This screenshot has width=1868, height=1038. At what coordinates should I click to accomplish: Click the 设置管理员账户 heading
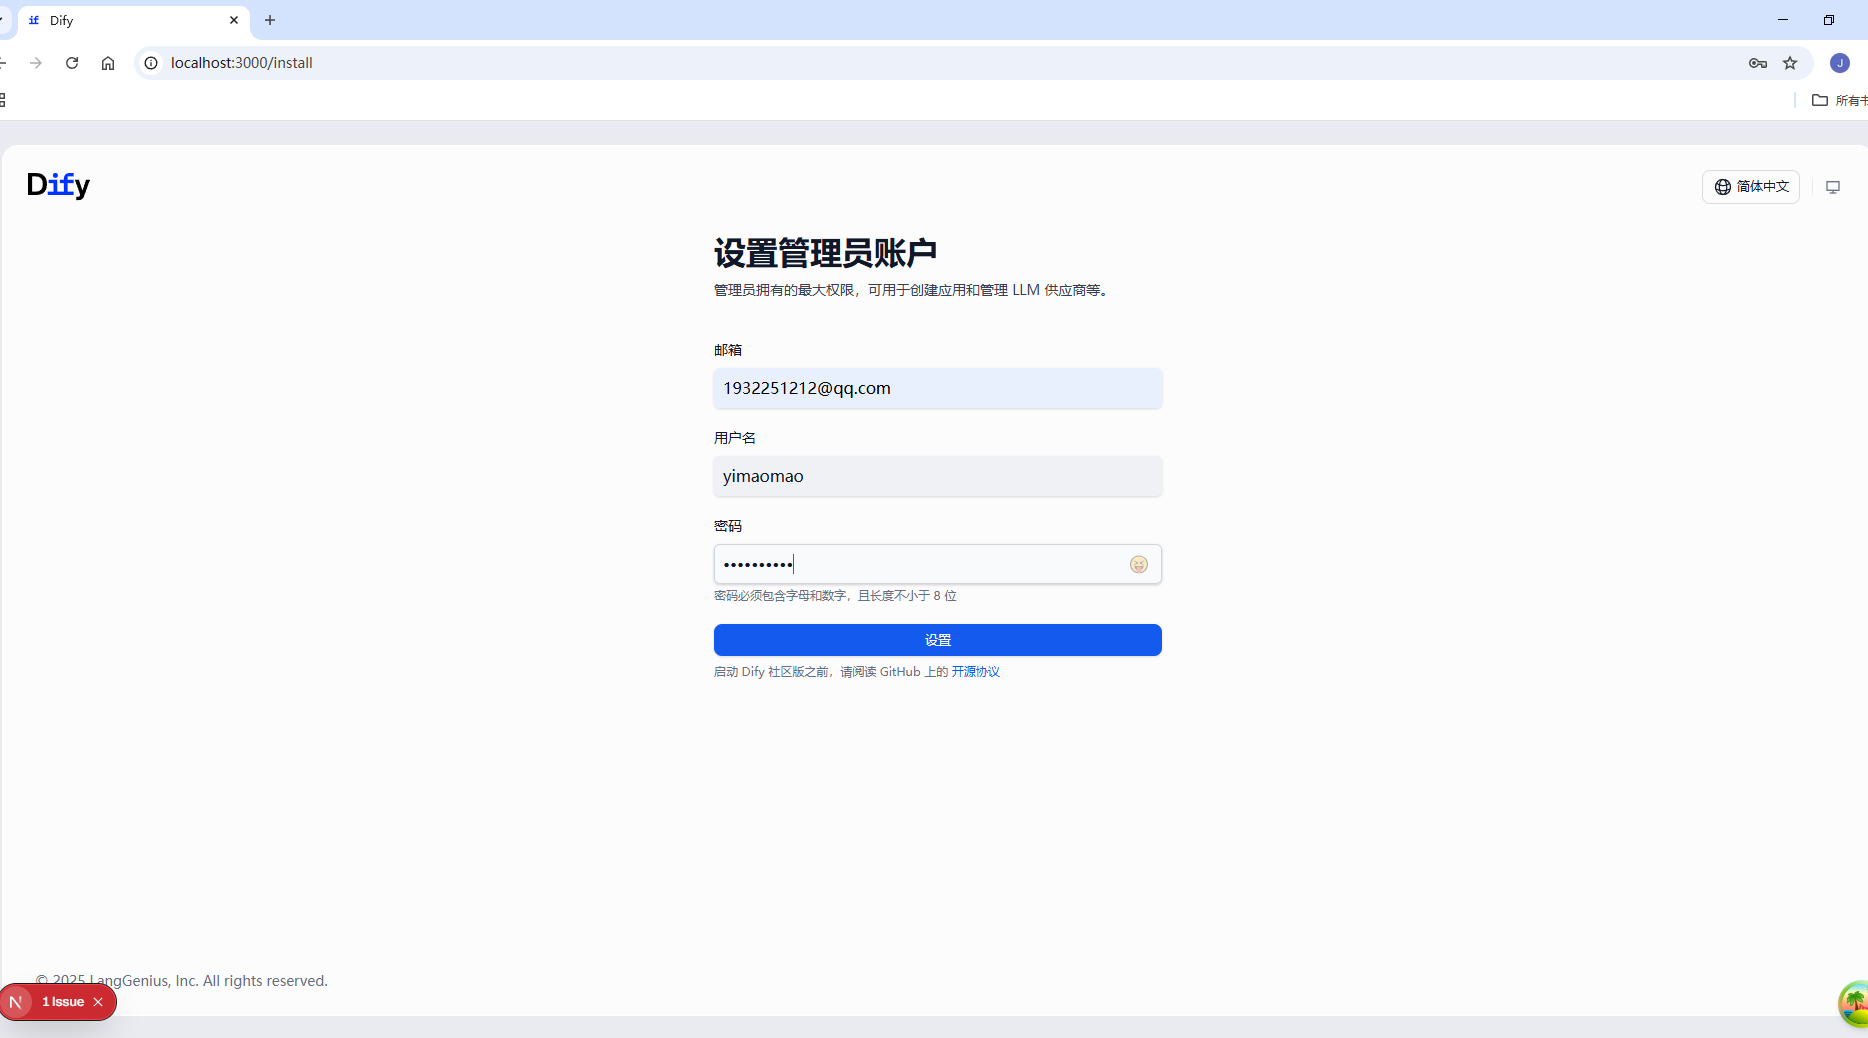[x=825, y=253]
